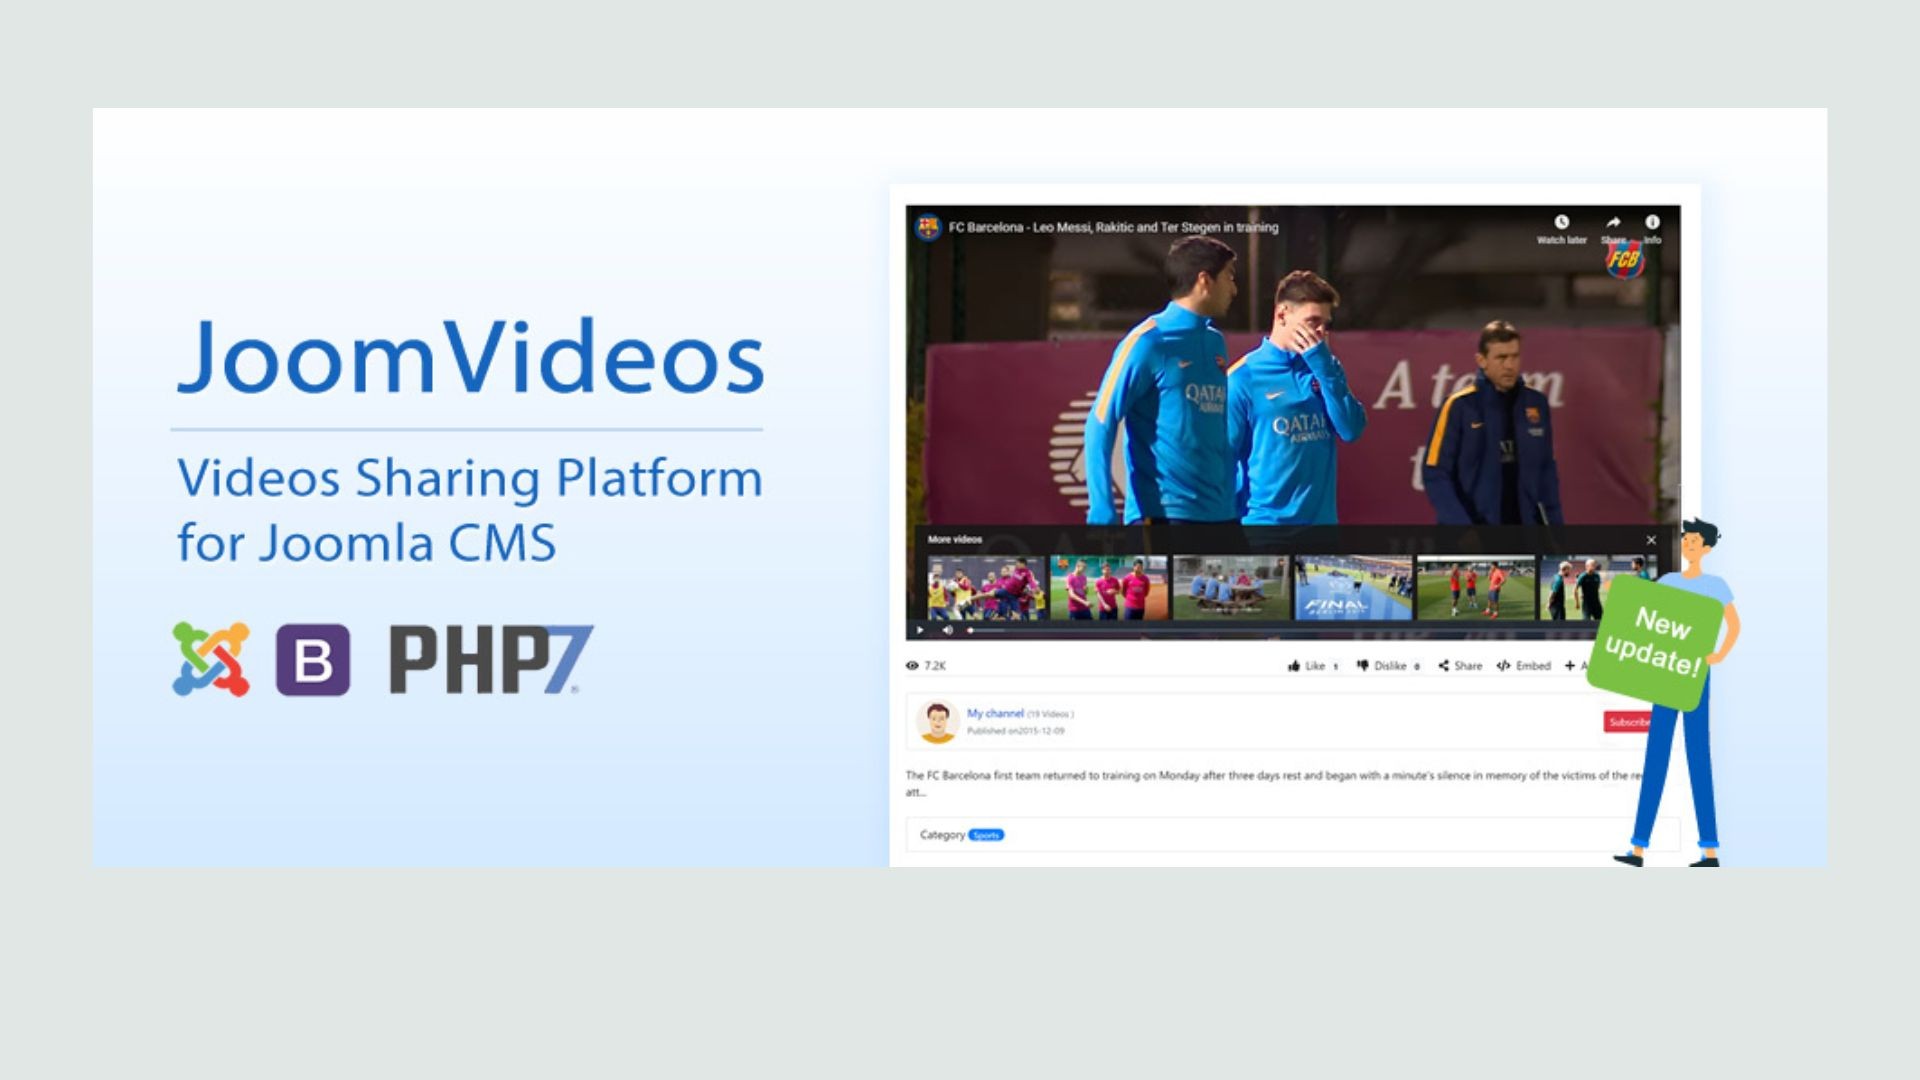1920x1080 pixels.
Task: Open the first More videos thumbnail with yellow bibs
Action: (985, 588)
